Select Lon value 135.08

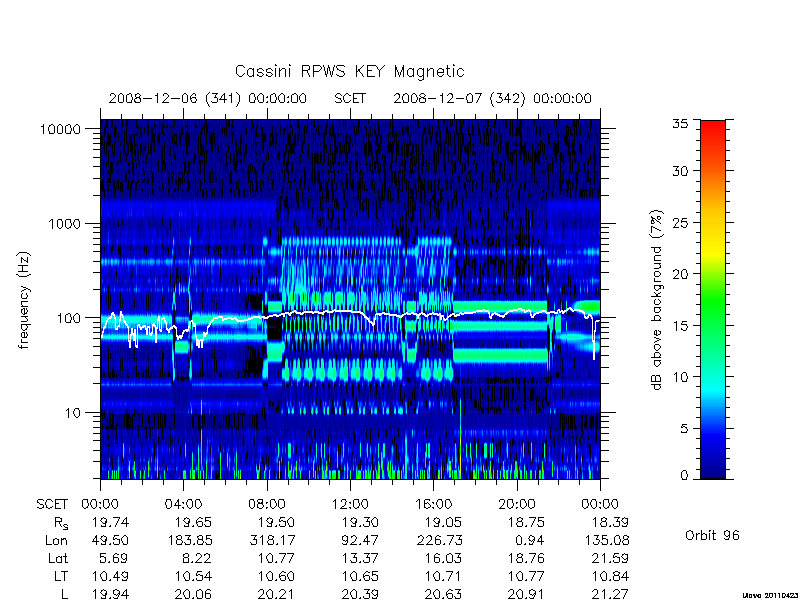(606, 540)
